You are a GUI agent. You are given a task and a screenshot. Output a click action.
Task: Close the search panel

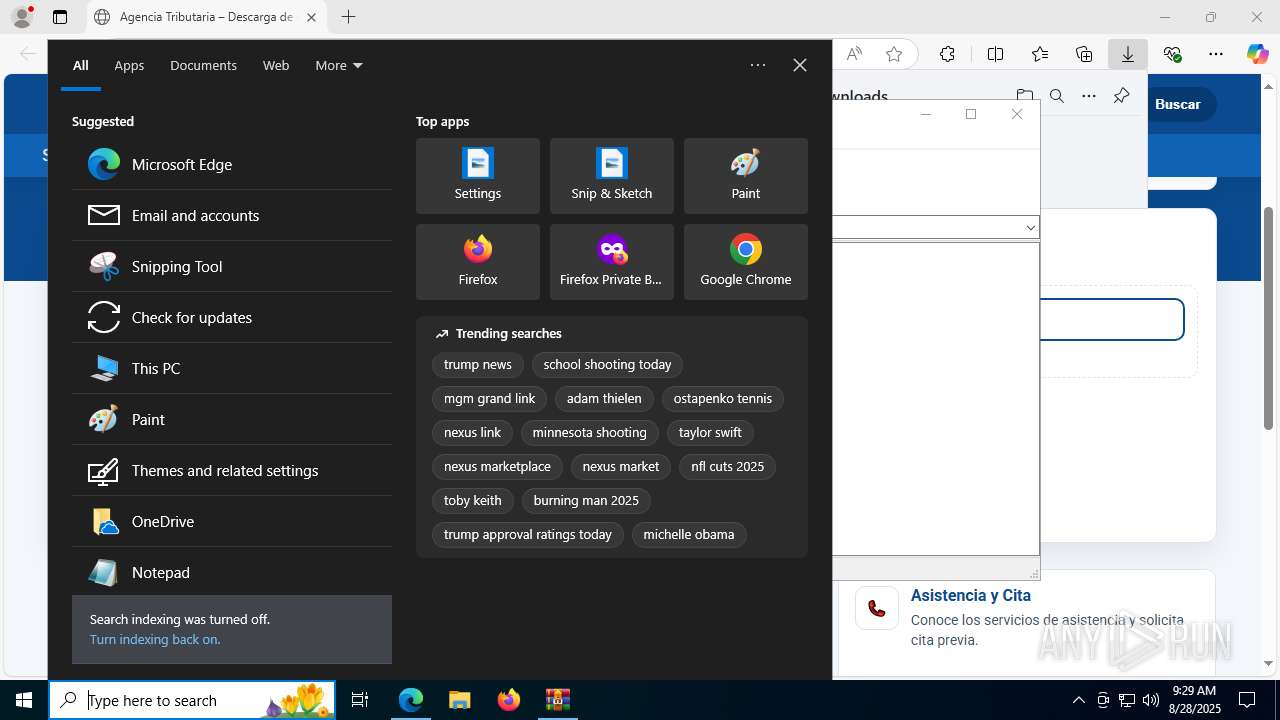click(x=800, y=65)
